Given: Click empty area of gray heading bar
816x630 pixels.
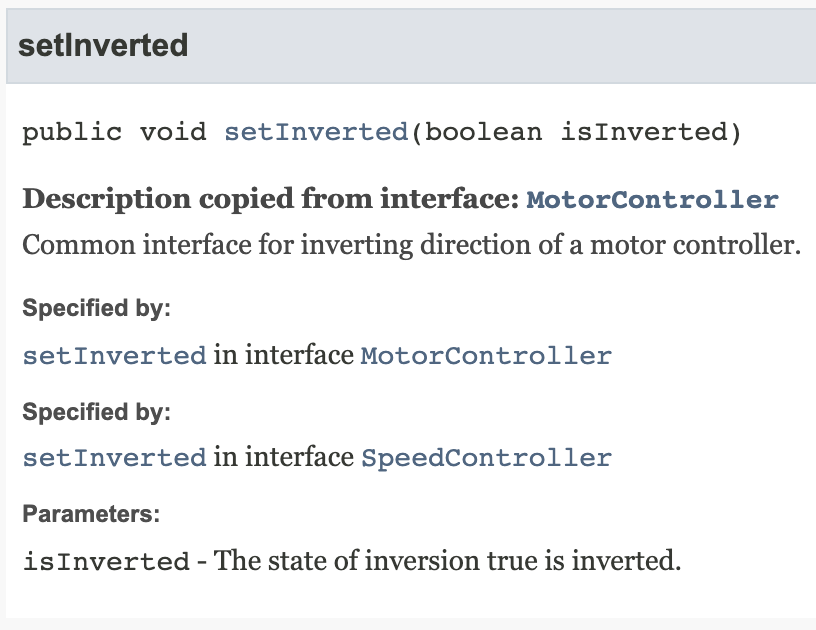Looking at the screenshot, I should (500, 46).
